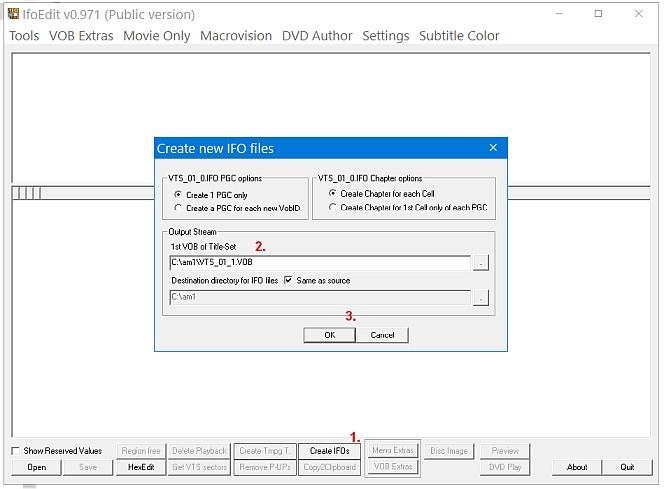Click the VOB Extras bottom button
The height and width of the screenshot is (489, 664).
click(393, 467)
